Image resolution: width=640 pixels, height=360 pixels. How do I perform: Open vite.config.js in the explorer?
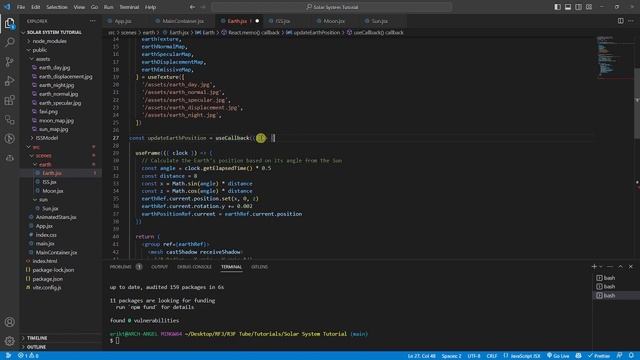coord(47,287)
